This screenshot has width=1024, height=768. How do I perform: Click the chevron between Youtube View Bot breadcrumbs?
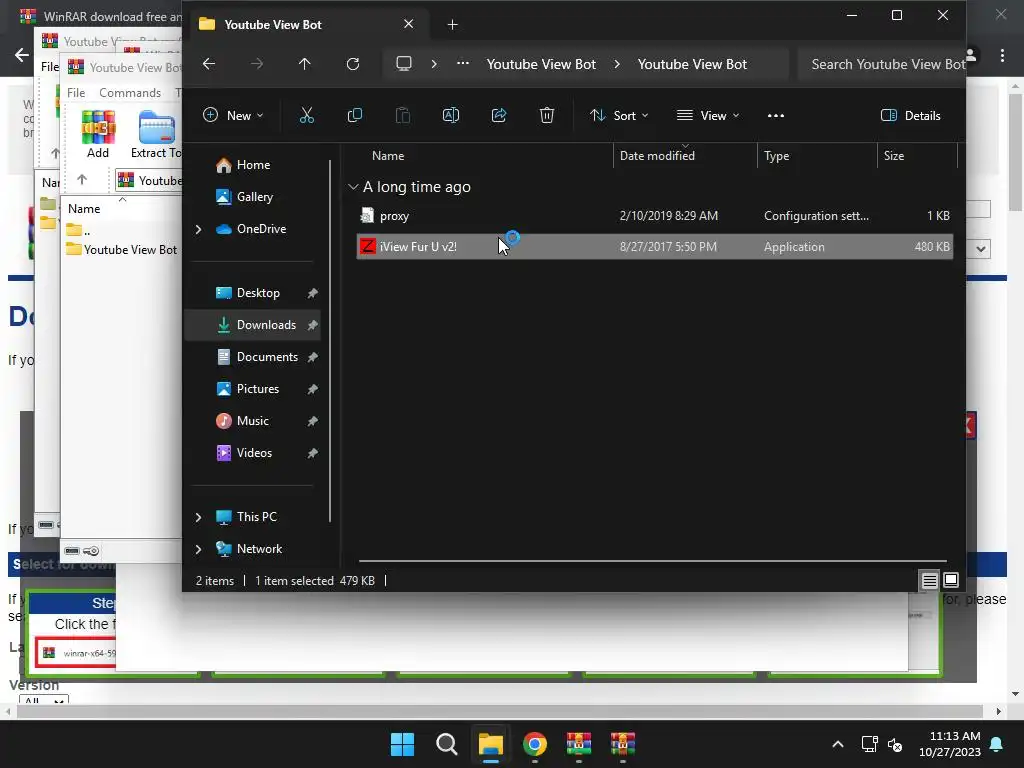point(616,64)
